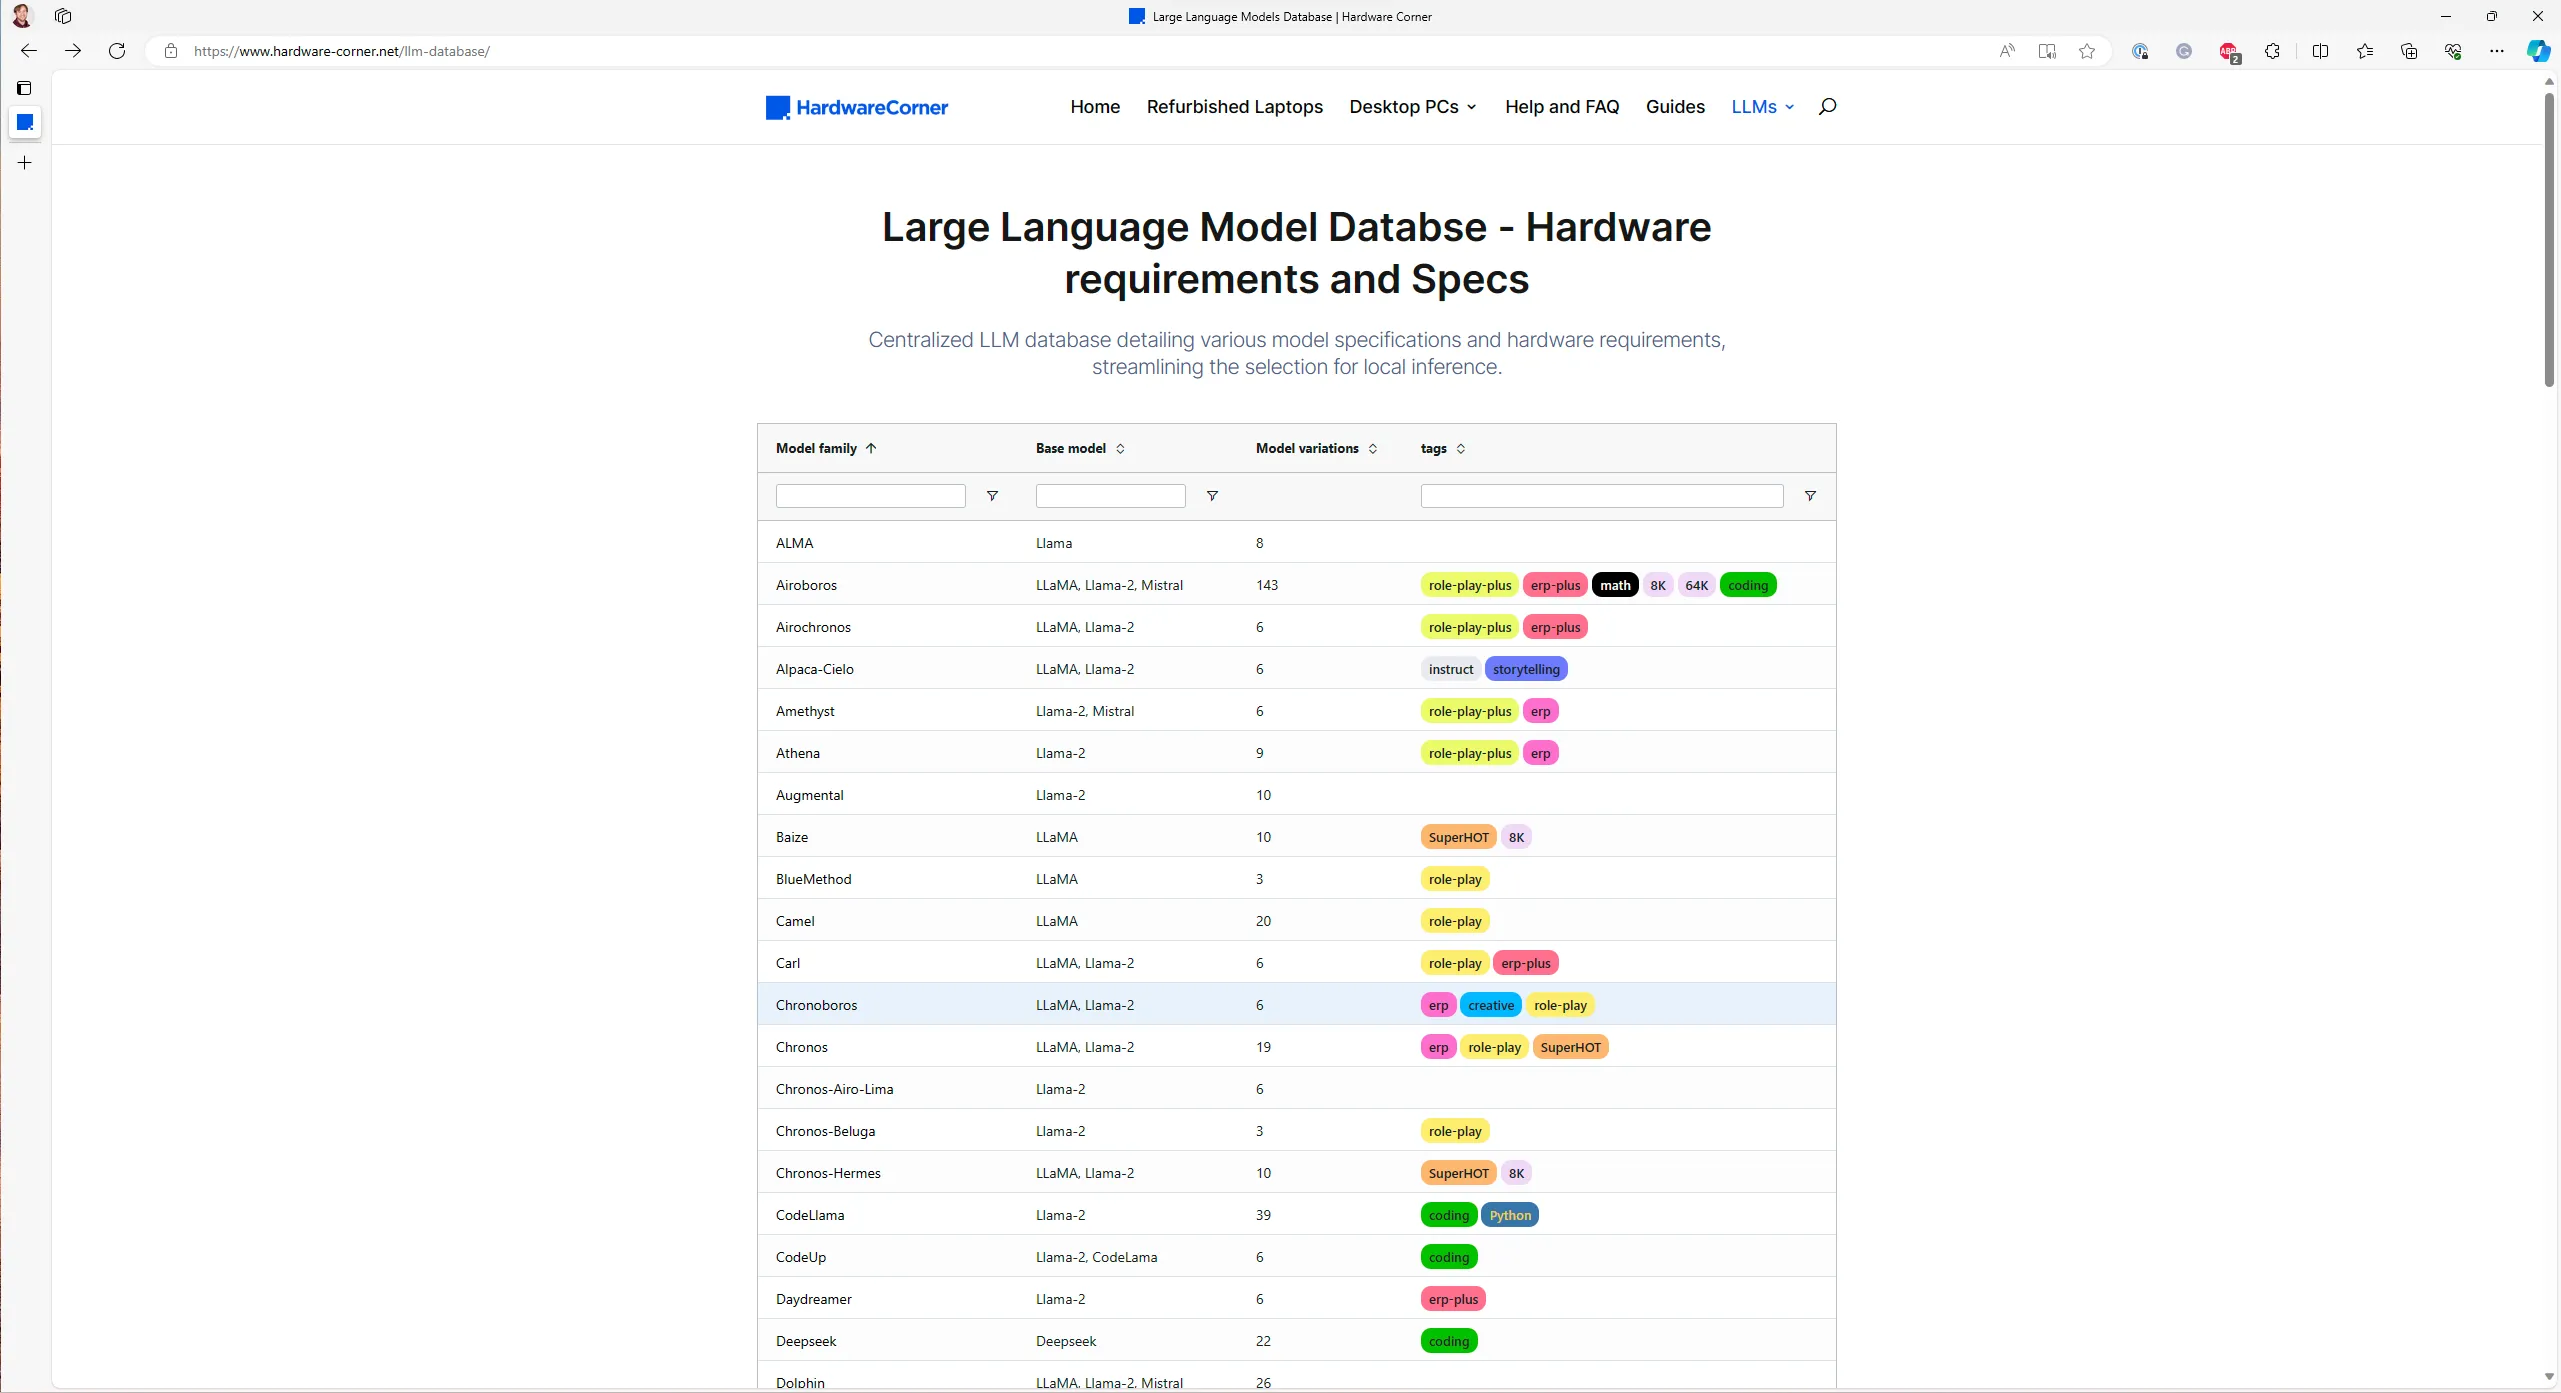
Task: Click the filter icon next to Base model
Action: click(1213, 496)
